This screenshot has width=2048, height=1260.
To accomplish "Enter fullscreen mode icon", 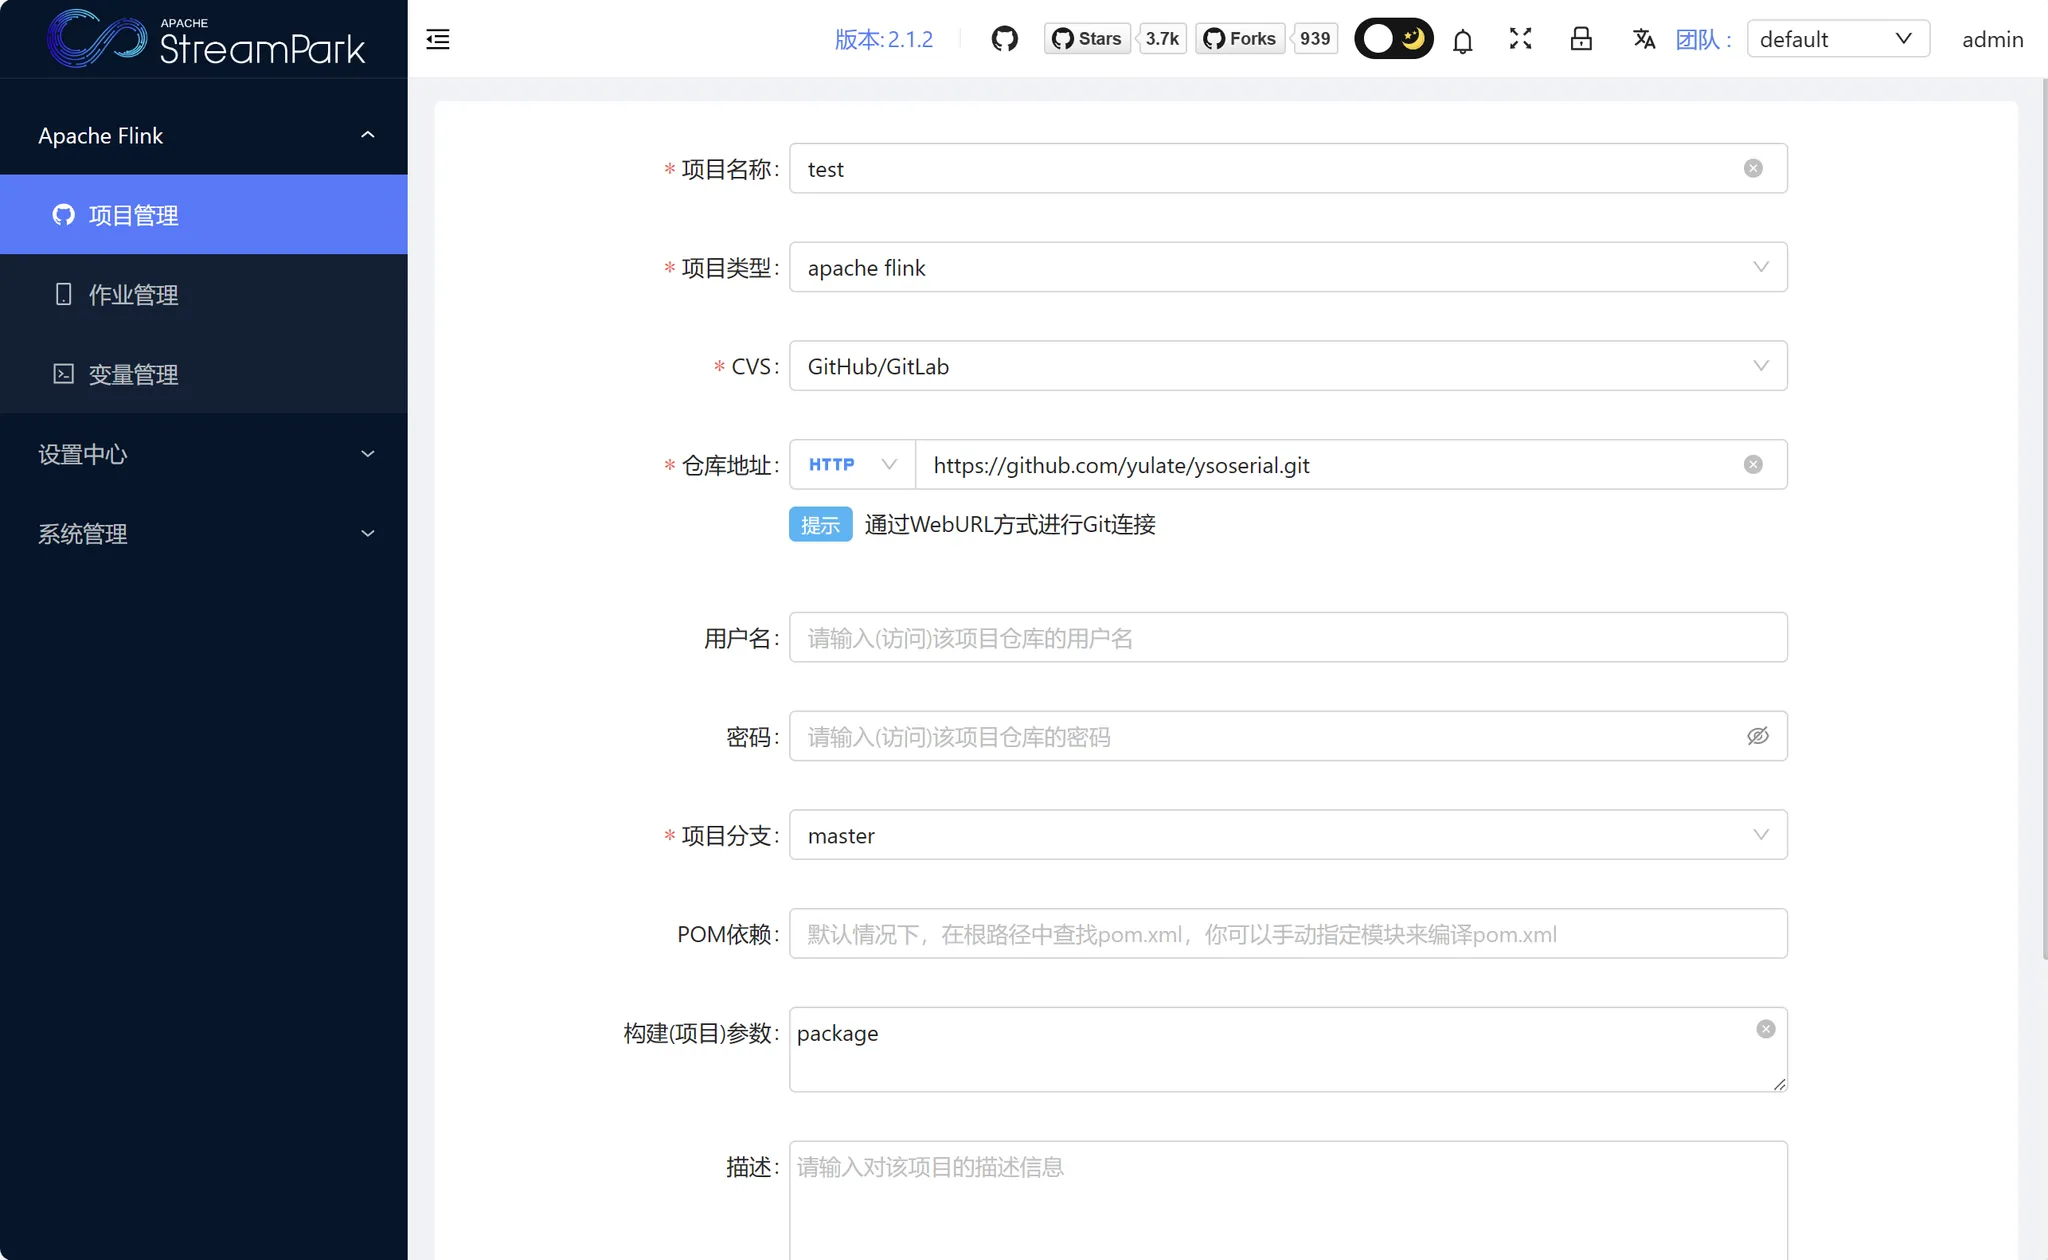I will click(1520, 39).
